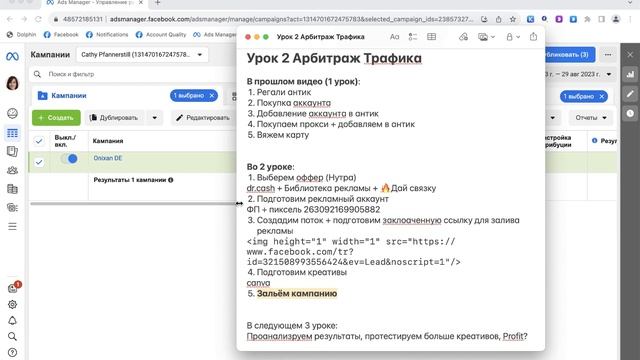
Task: Toggle the Onixan DE campaign switch
Action: coord(69,159)
